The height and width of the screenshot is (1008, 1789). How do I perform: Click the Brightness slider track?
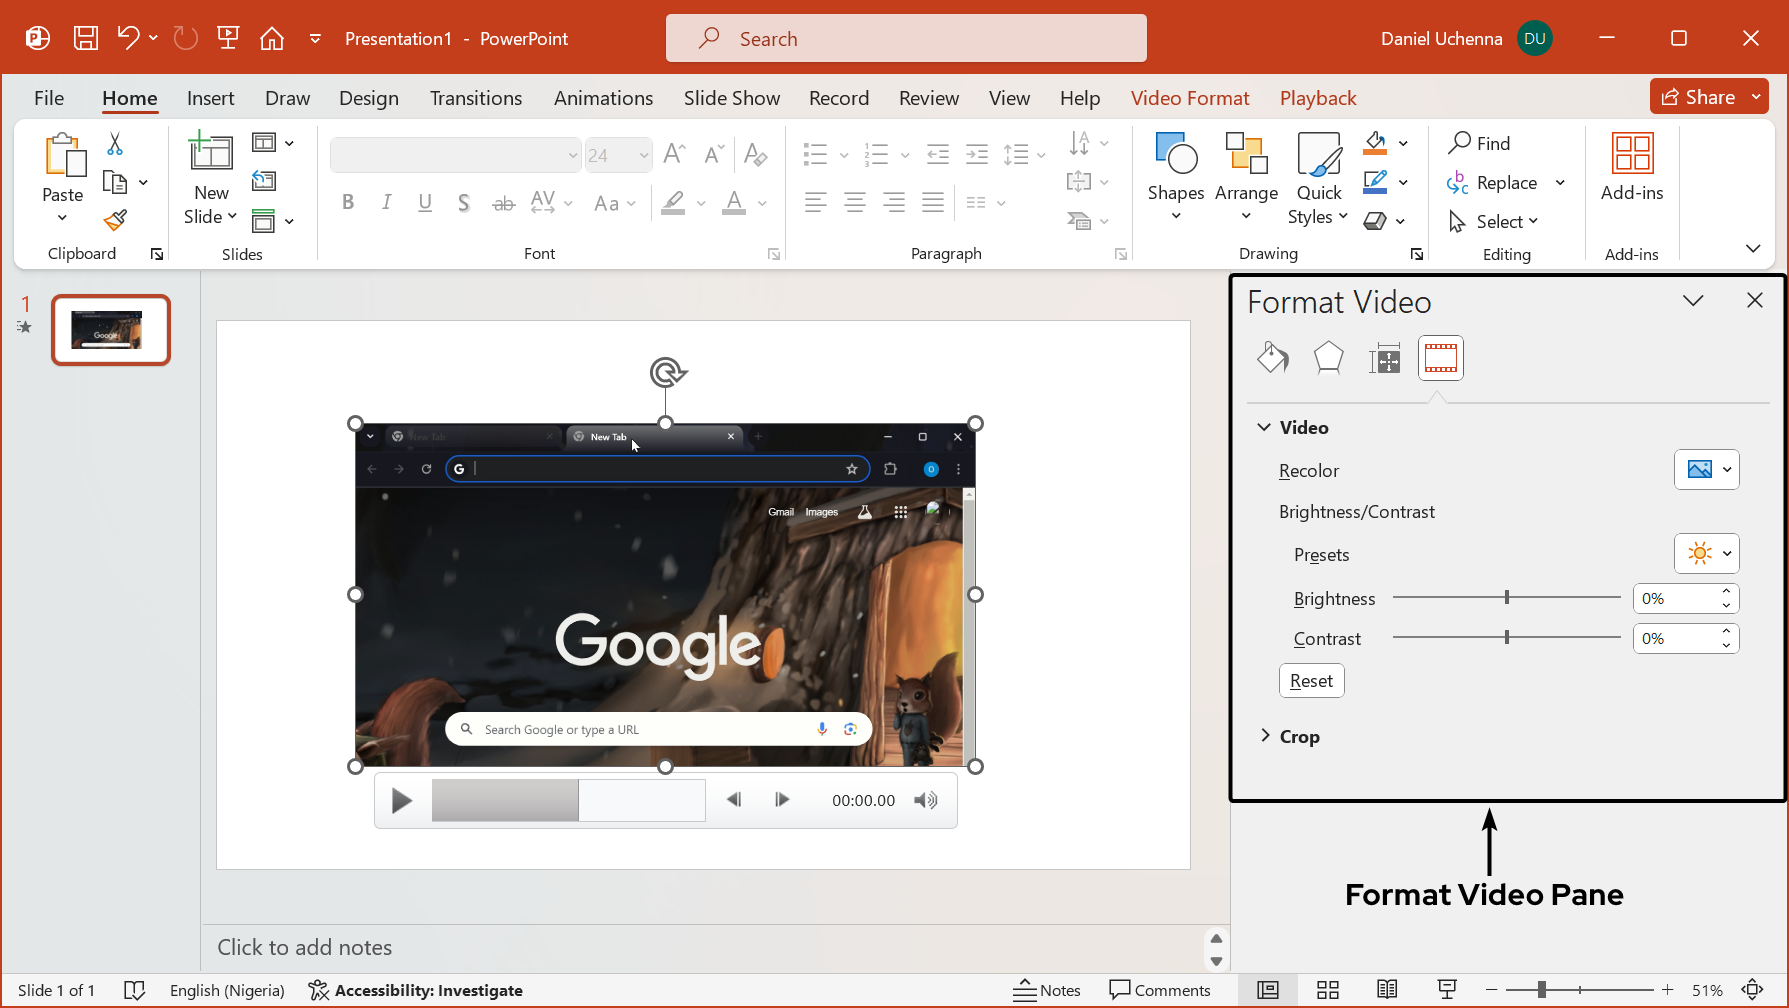pyautogui.click(x=1505, y=598)
